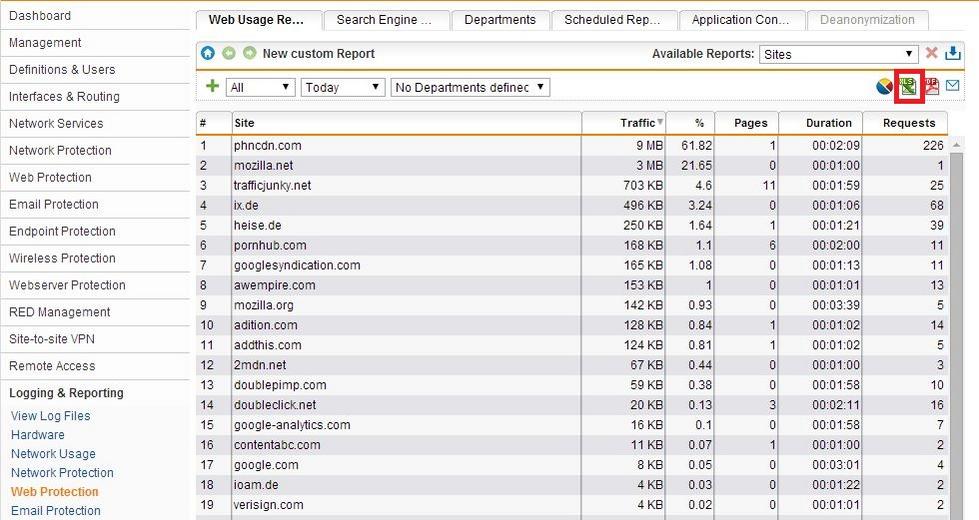The image size is (979, 520).
Task: Open the Departments tab
Action: 500,20
